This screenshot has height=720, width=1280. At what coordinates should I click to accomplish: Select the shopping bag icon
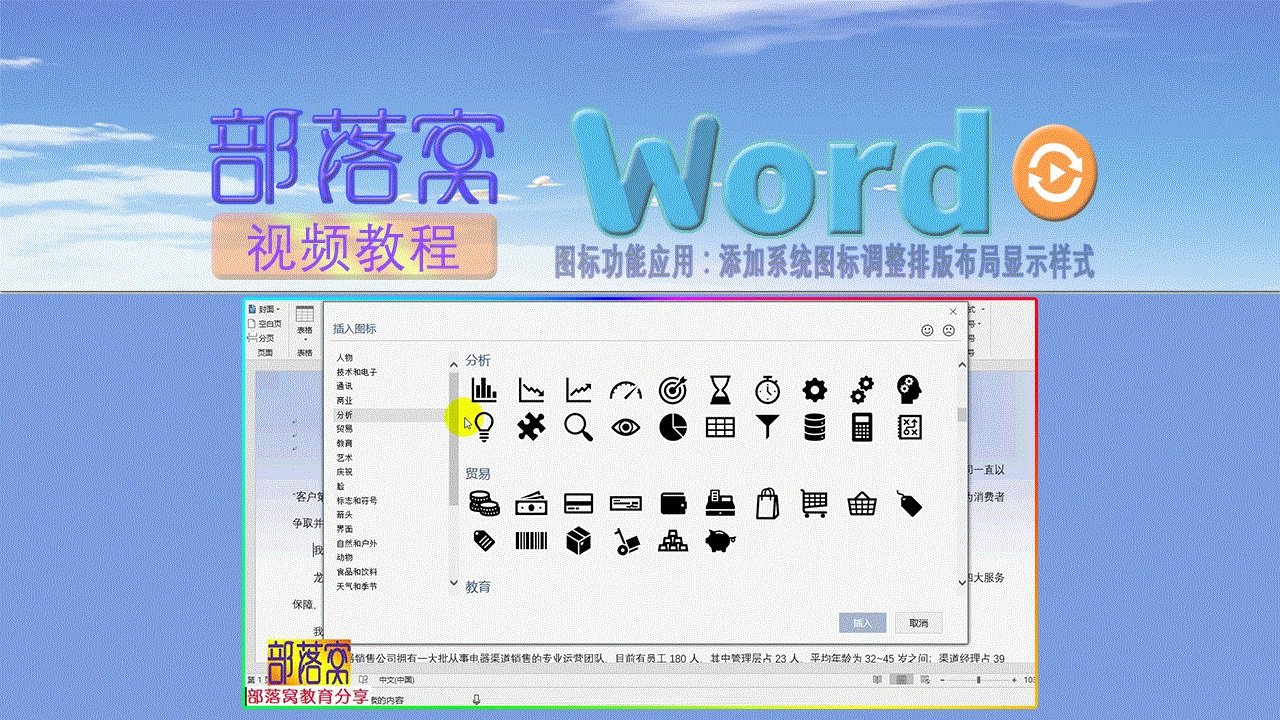pos(767,503)
